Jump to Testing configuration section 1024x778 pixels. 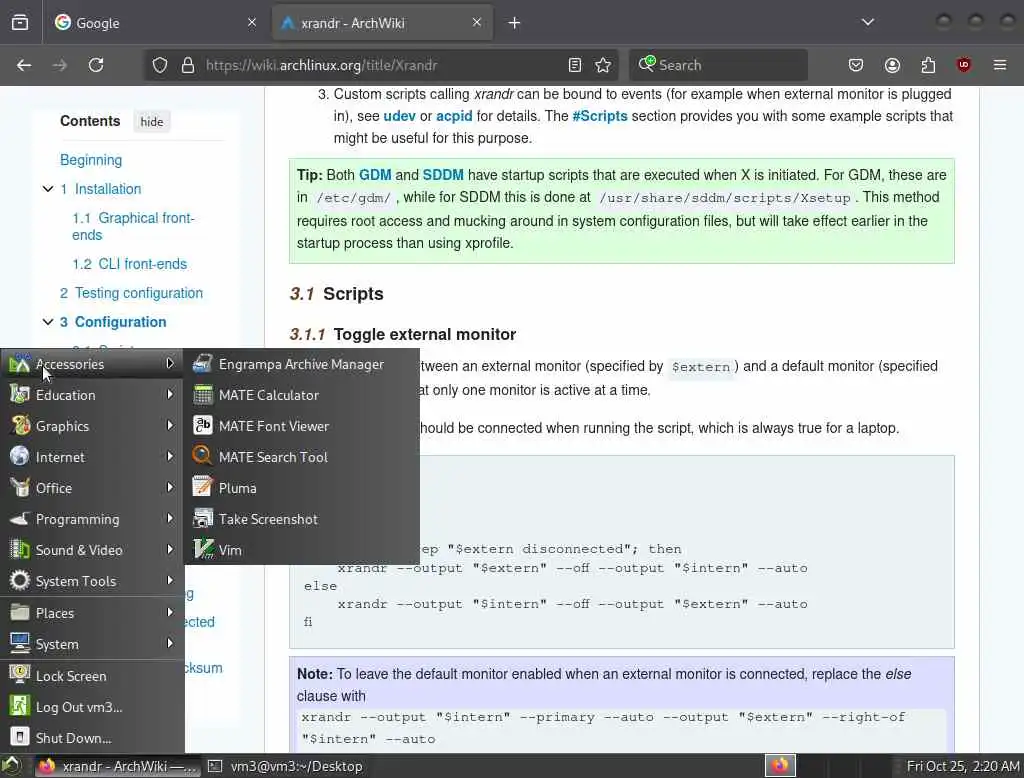pyautogui.click(x=131, y=293)
